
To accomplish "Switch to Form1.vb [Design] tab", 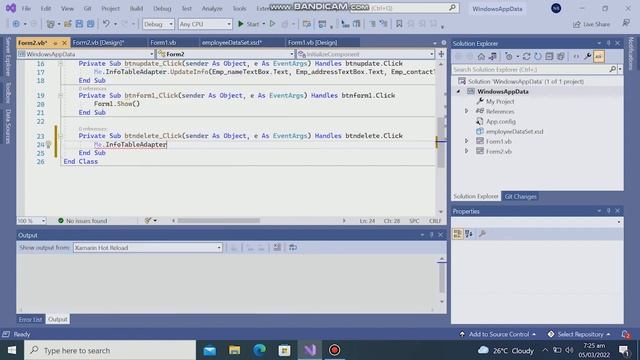I will (x=313, y=42).
